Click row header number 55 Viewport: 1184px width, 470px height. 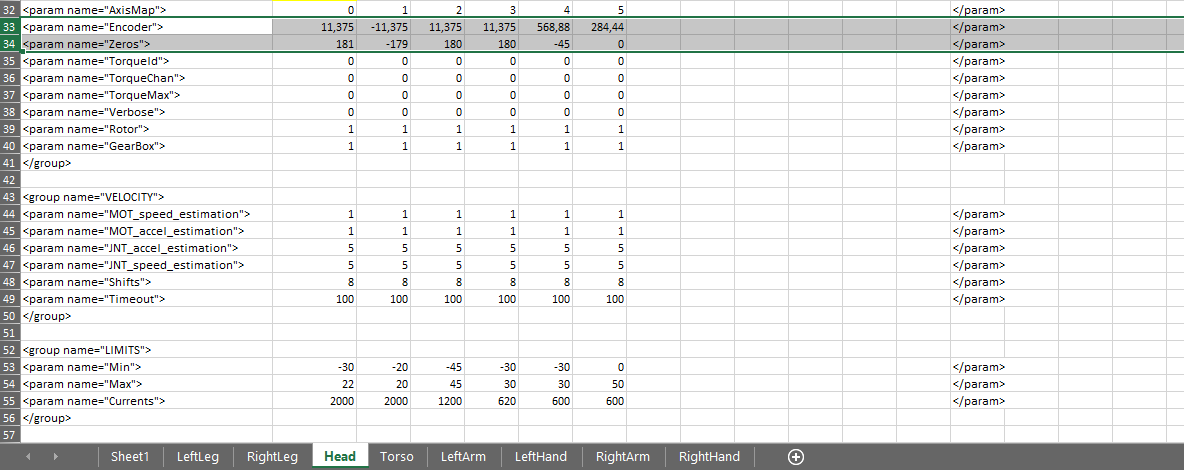point(10,401)
